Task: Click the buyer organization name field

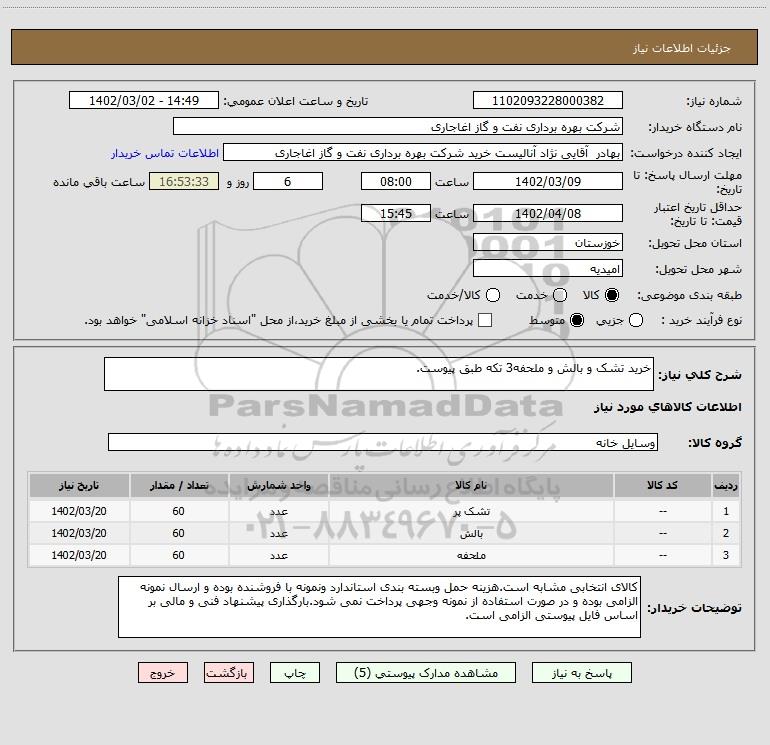Action: [398, 127]
